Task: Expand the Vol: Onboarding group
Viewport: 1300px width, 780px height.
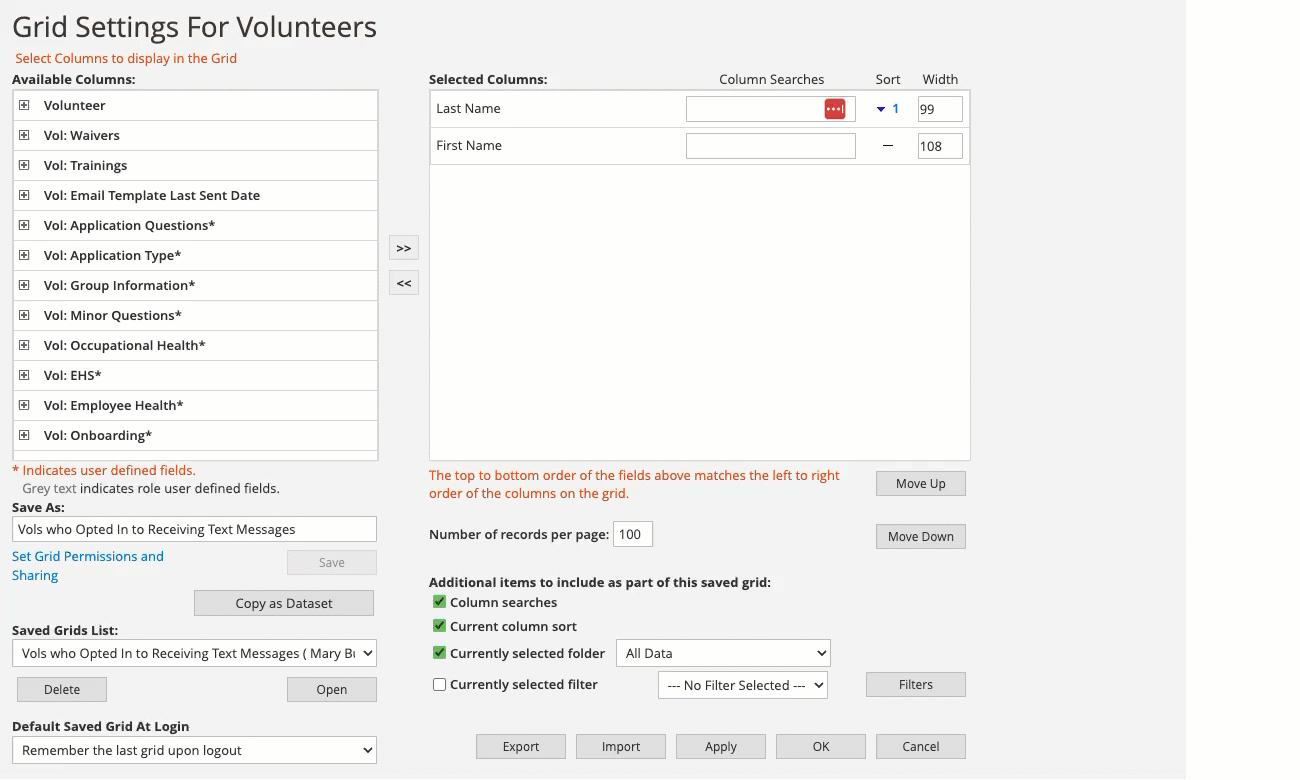Action: coord(24,435)
